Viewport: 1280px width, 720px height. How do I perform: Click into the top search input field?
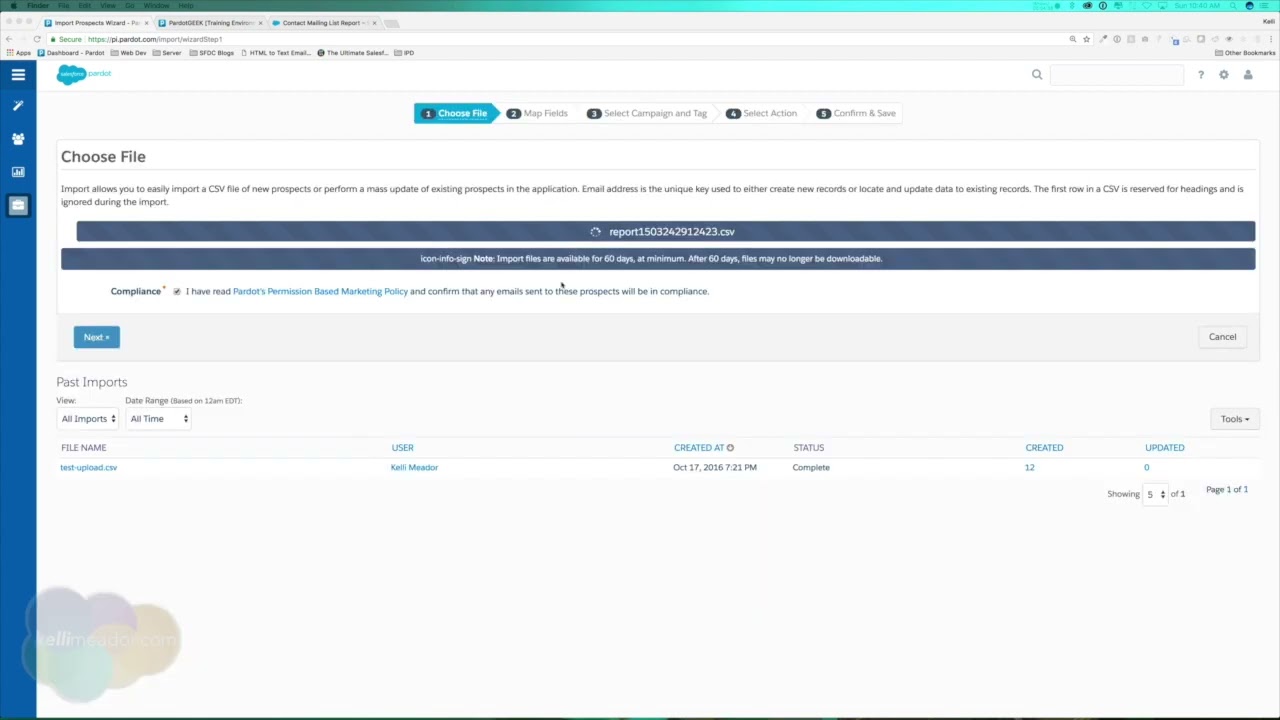click(x=1116, y=75)
